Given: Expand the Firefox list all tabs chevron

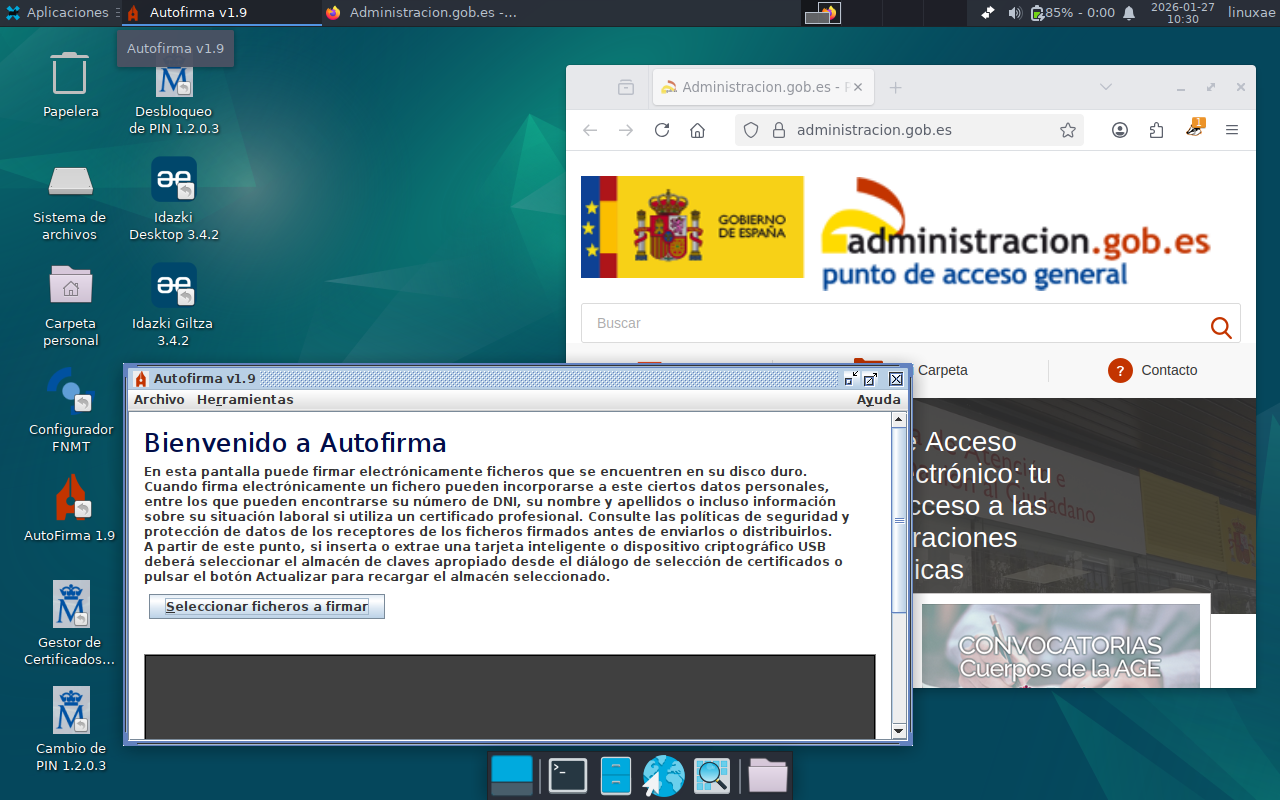Looking at the screenshot, I should click(1106, 87).
